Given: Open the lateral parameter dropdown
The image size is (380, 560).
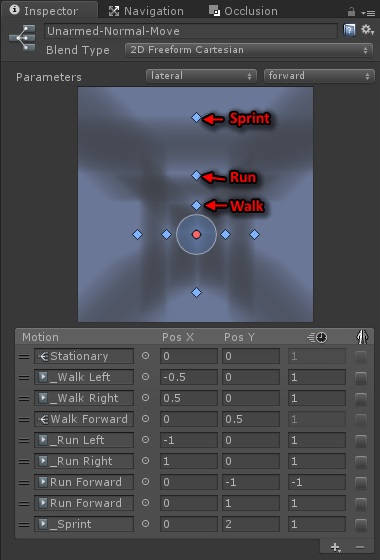Looking at the screenshot, I should click(201, 76).
